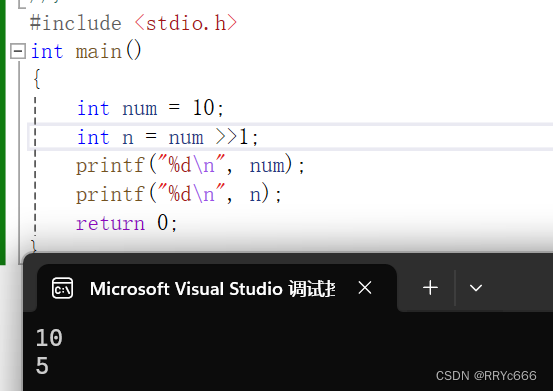Click the terminal icon in console tab
Viewport: 553px width, 391px height.
pos(62,288)
